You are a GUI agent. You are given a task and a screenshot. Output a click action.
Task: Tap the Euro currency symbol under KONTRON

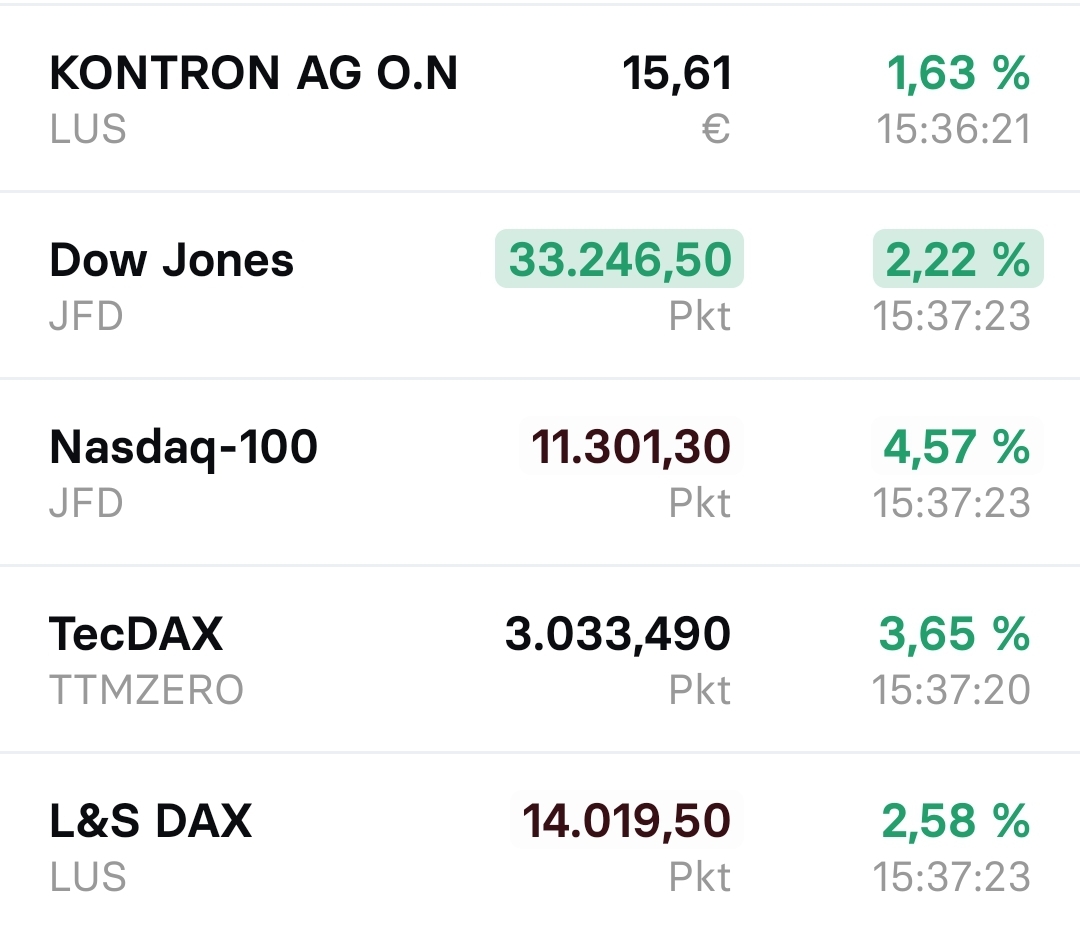[x=716, y=129]
